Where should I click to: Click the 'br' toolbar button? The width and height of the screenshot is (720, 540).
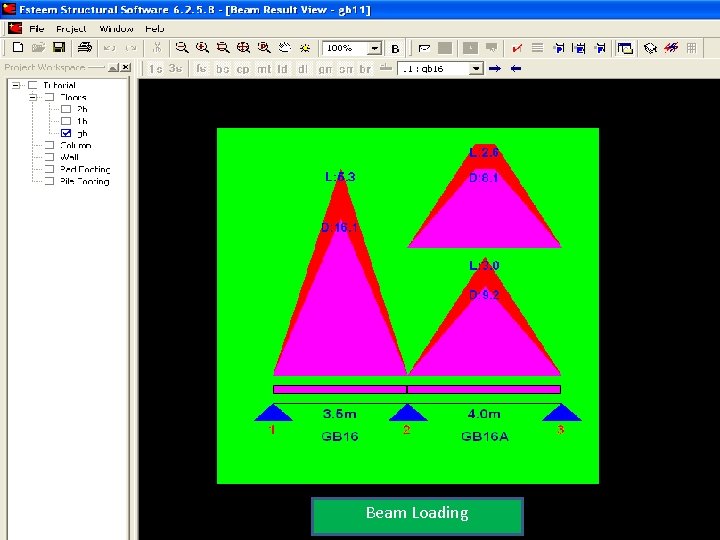[x=365, y=69]
